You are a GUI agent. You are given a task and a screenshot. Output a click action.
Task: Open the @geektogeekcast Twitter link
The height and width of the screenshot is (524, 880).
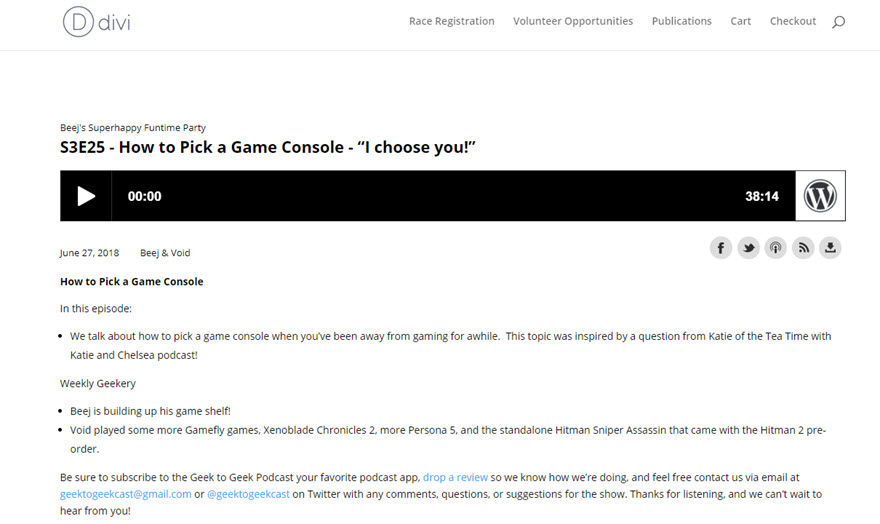pos(247,494)
